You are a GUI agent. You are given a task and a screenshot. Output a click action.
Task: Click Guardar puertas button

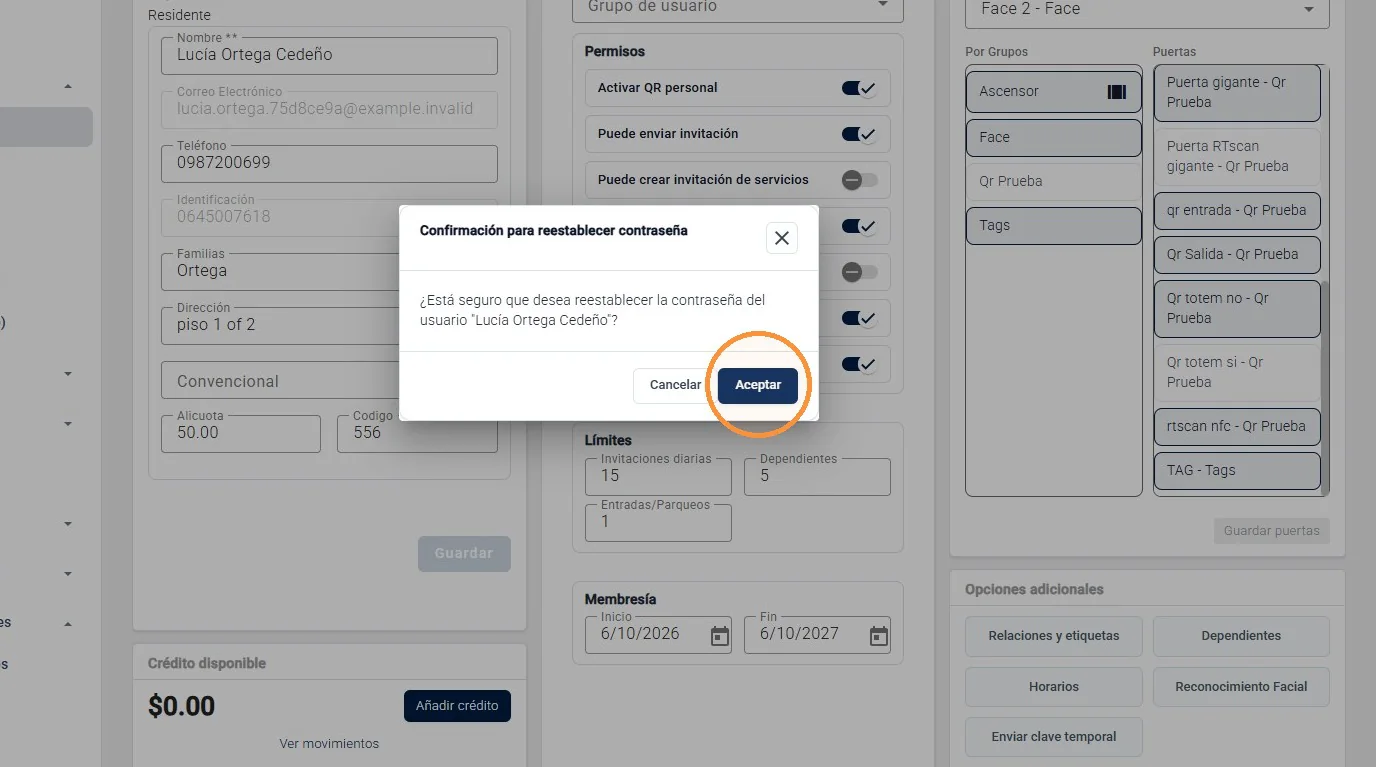click(x=1271, y=531)
